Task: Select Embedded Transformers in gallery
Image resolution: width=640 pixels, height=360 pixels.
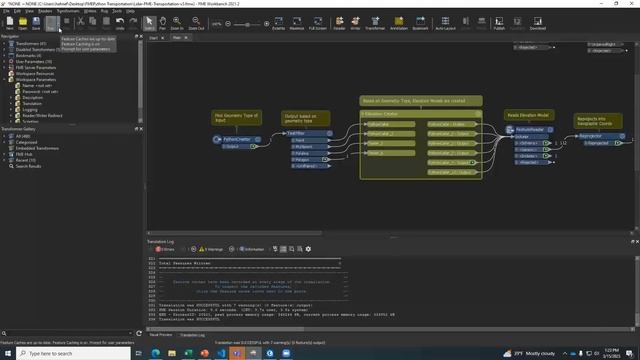Action: click(37, 148)
